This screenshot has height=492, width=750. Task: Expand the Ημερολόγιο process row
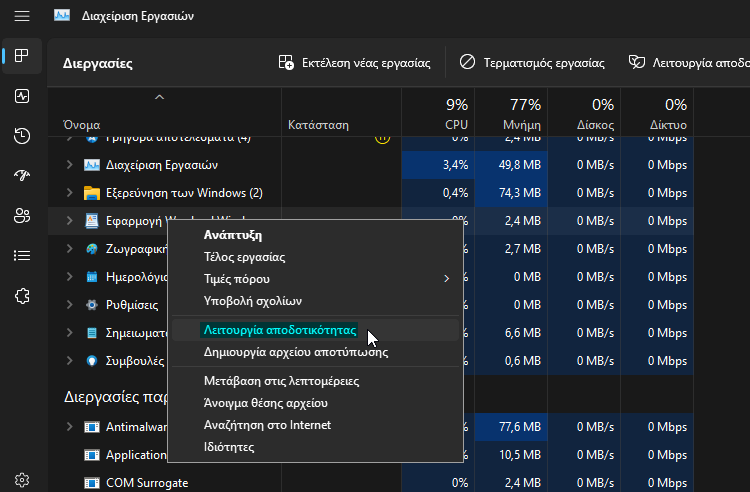pos(69,277)
